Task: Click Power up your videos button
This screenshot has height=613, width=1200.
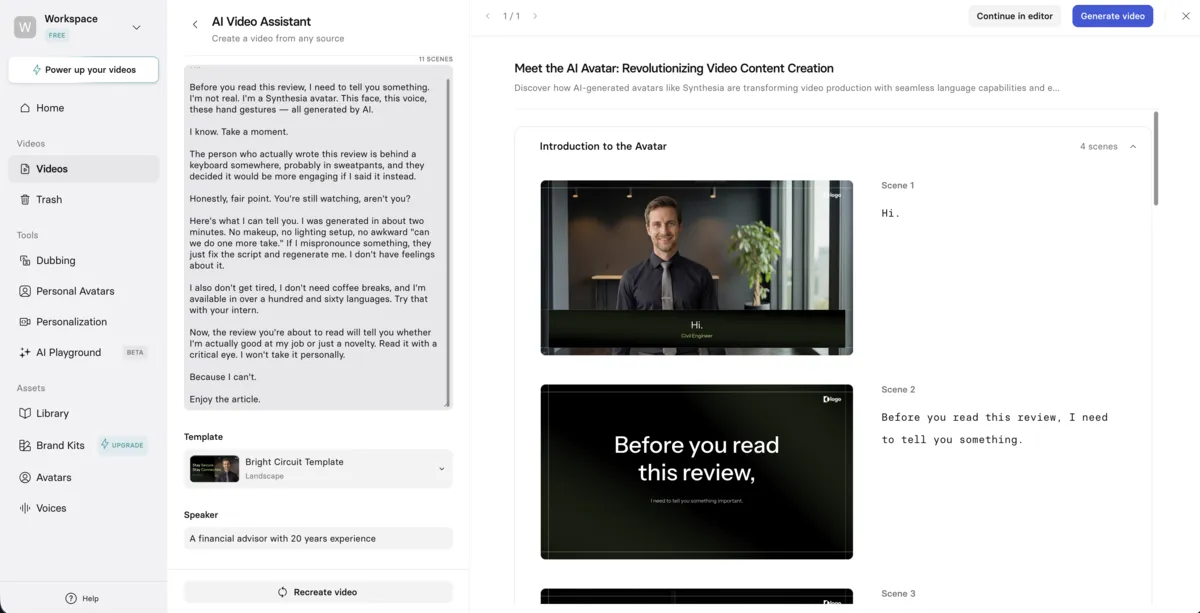Action: point(83,70)
